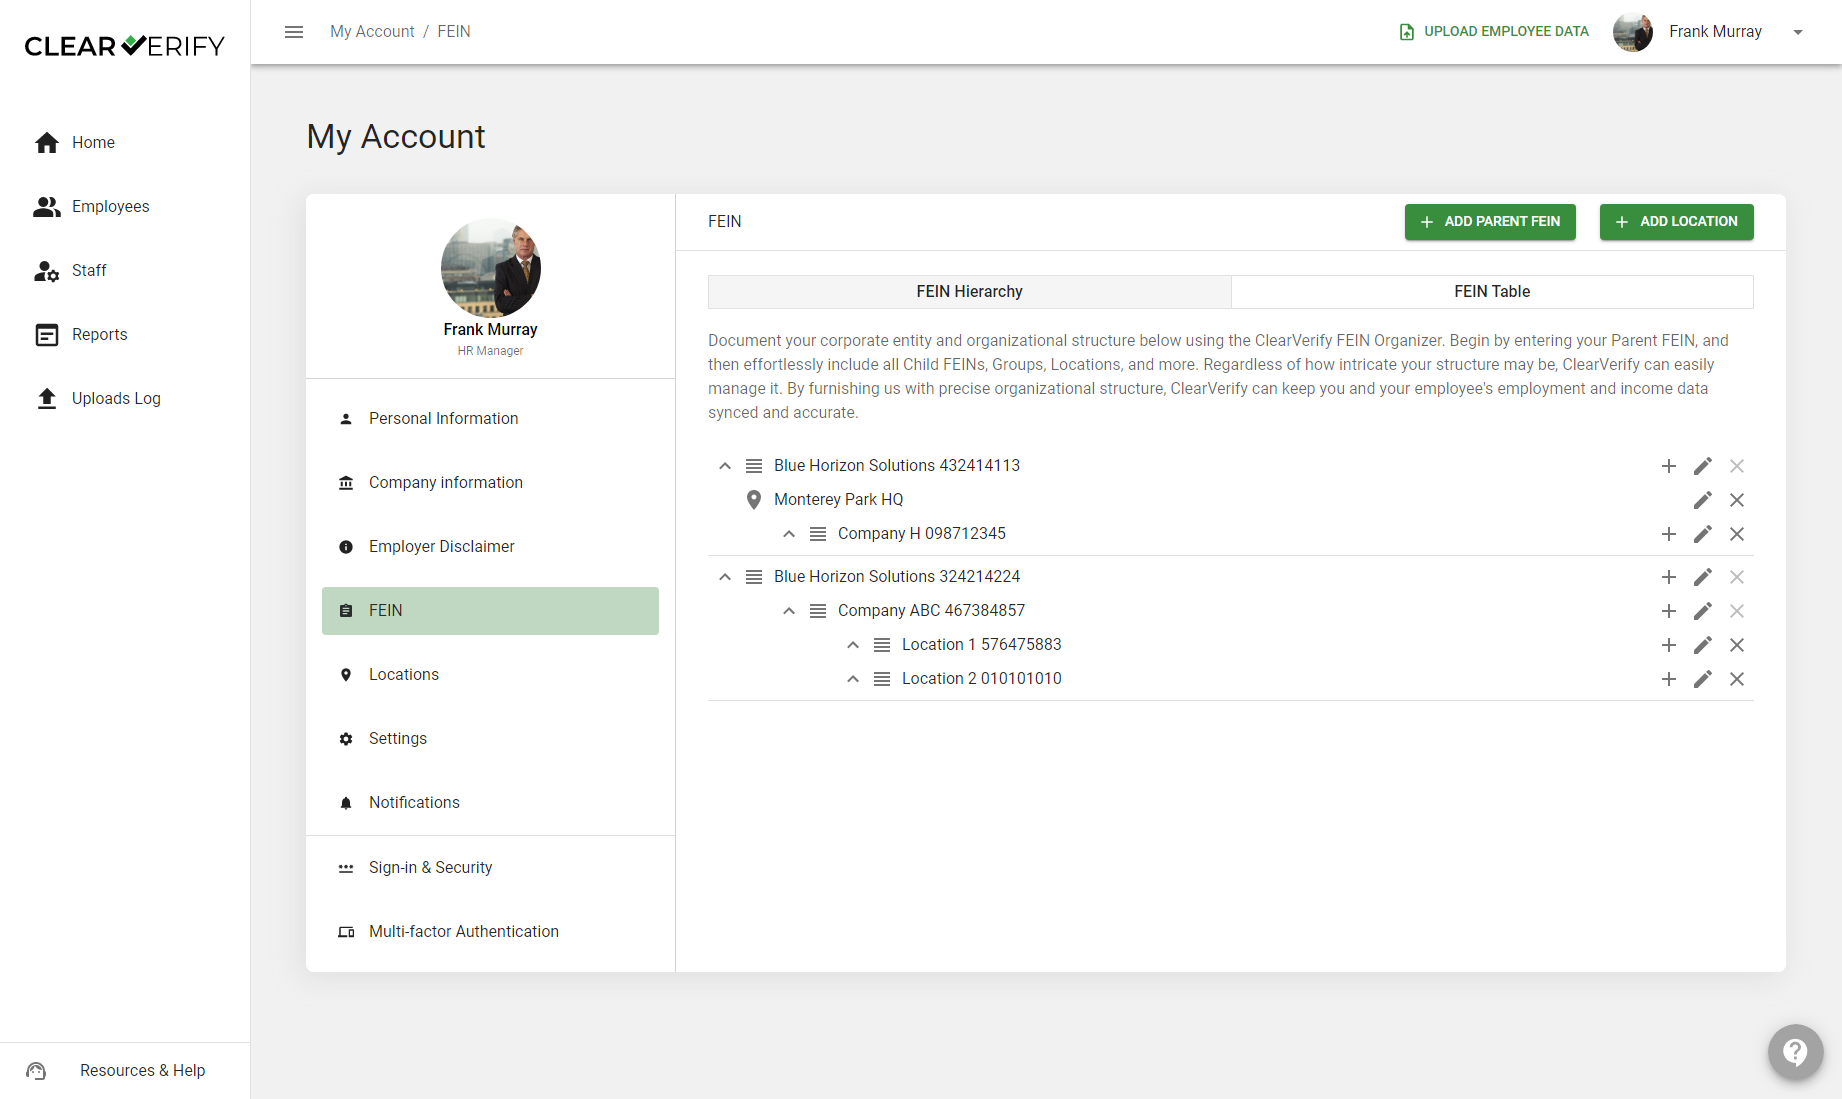Delete Location 1 576475883

click(x=1737, y=645)
